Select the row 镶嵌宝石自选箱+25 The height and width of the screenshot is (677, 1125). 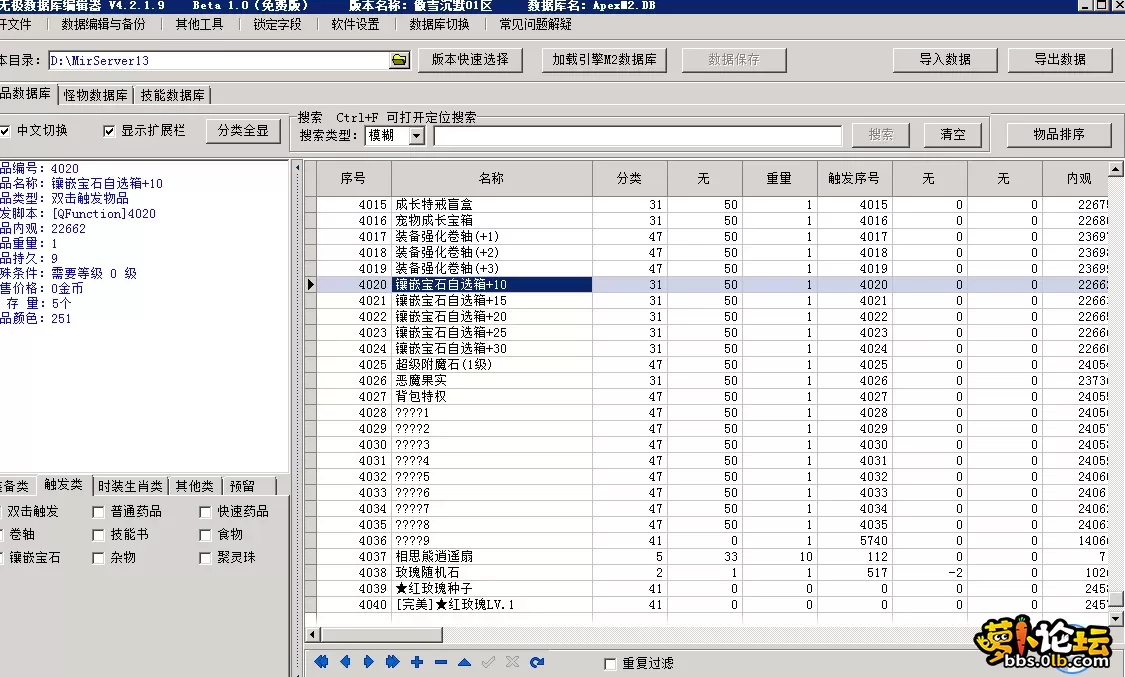pos(712,333)
